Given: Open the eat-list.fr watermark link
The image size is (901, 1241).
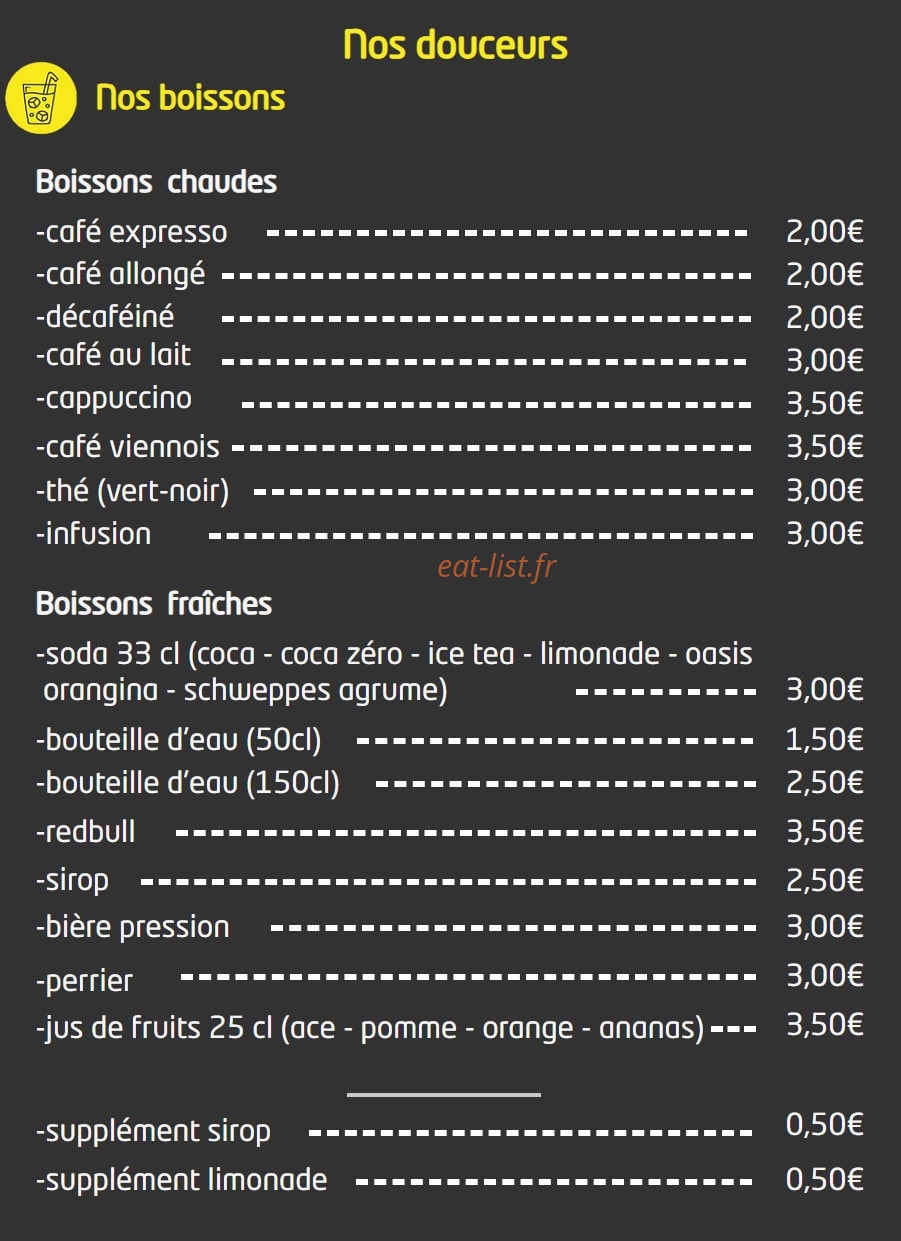Looking at the screenshot, I should 497,567.
